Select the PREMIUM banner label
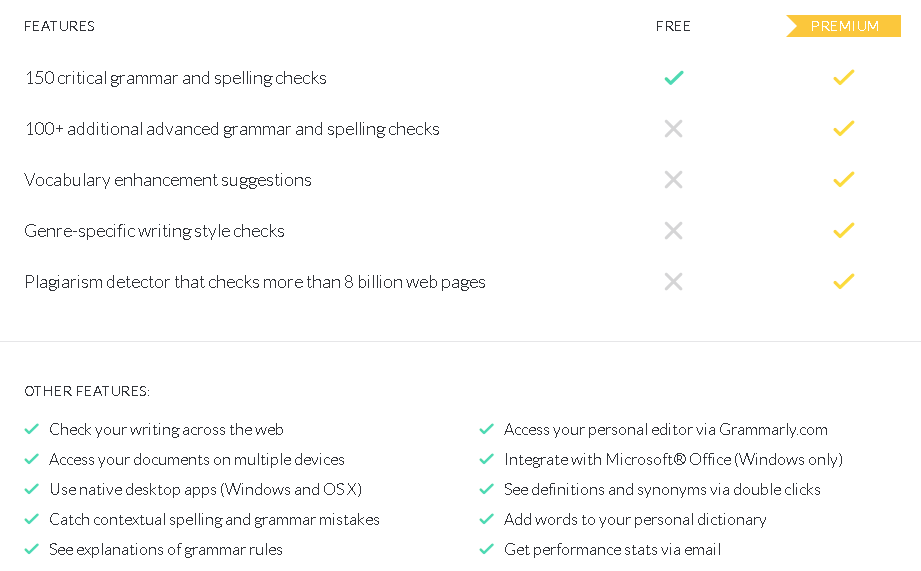This screenshot has width=921, height=571. click(844, 26)
